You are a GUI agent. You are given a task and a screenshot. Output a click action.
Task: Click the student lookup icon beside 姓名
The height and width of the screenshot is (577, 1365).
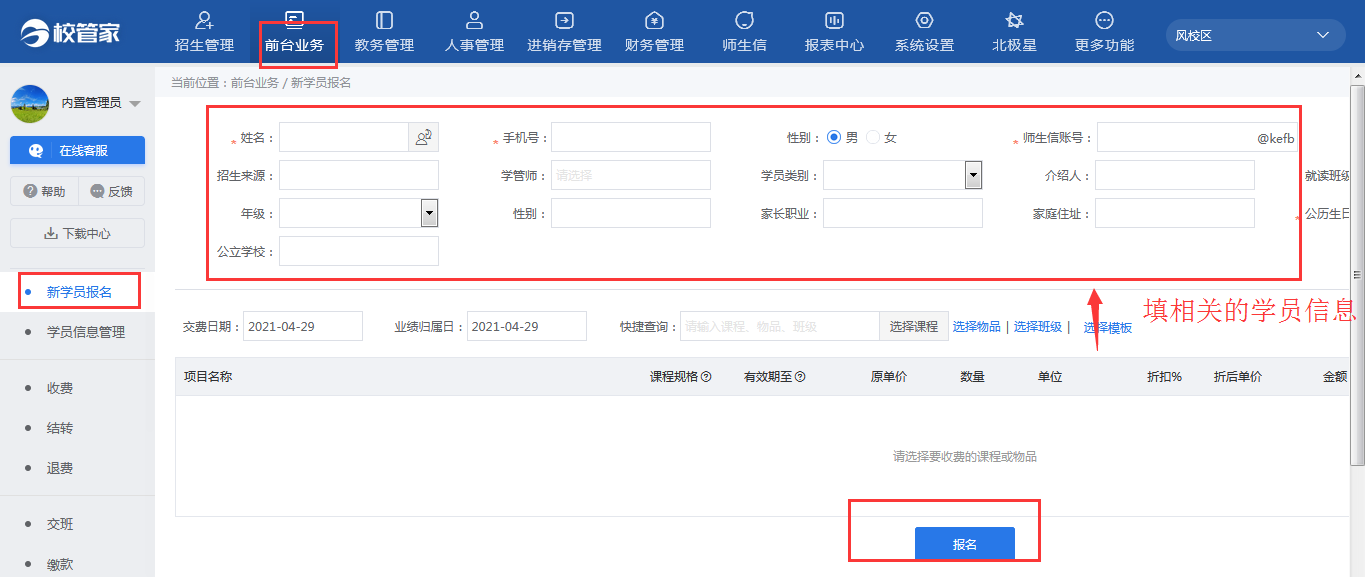423,137
